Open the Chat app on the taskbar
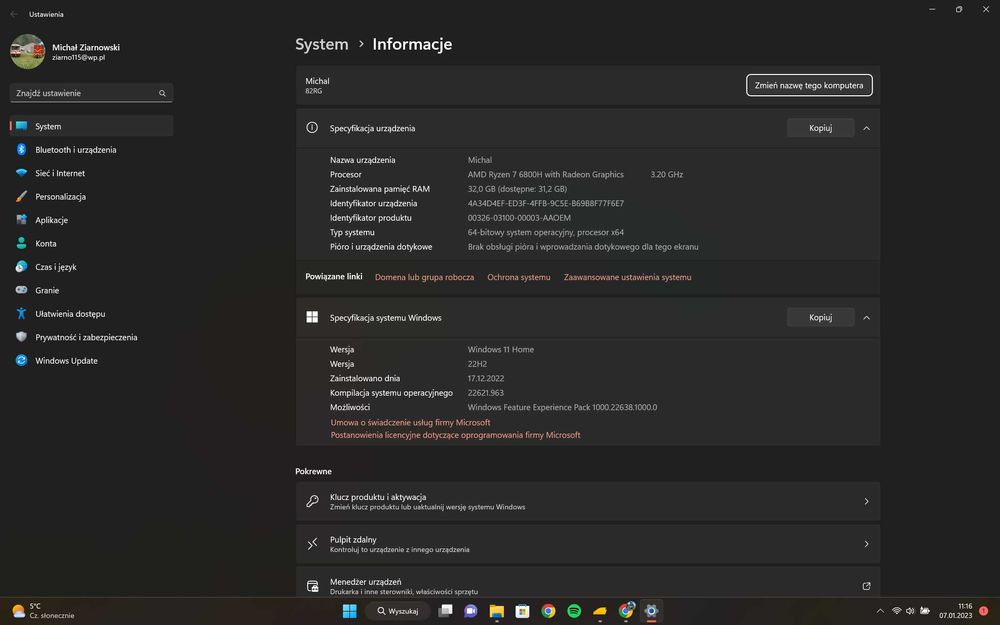This screenshot has width=1000, height=625. pos(471,611)
